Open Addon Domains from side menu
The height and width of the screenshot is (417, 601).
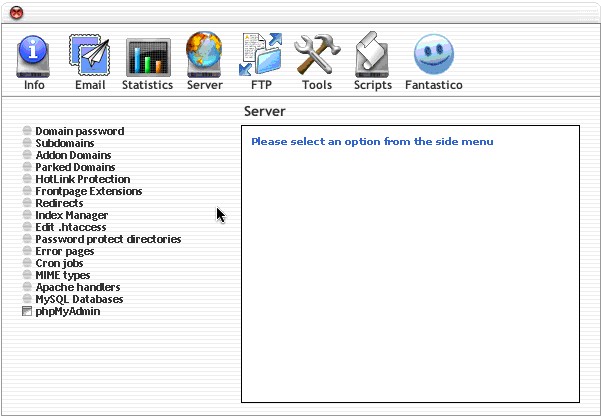coord(75,155)
